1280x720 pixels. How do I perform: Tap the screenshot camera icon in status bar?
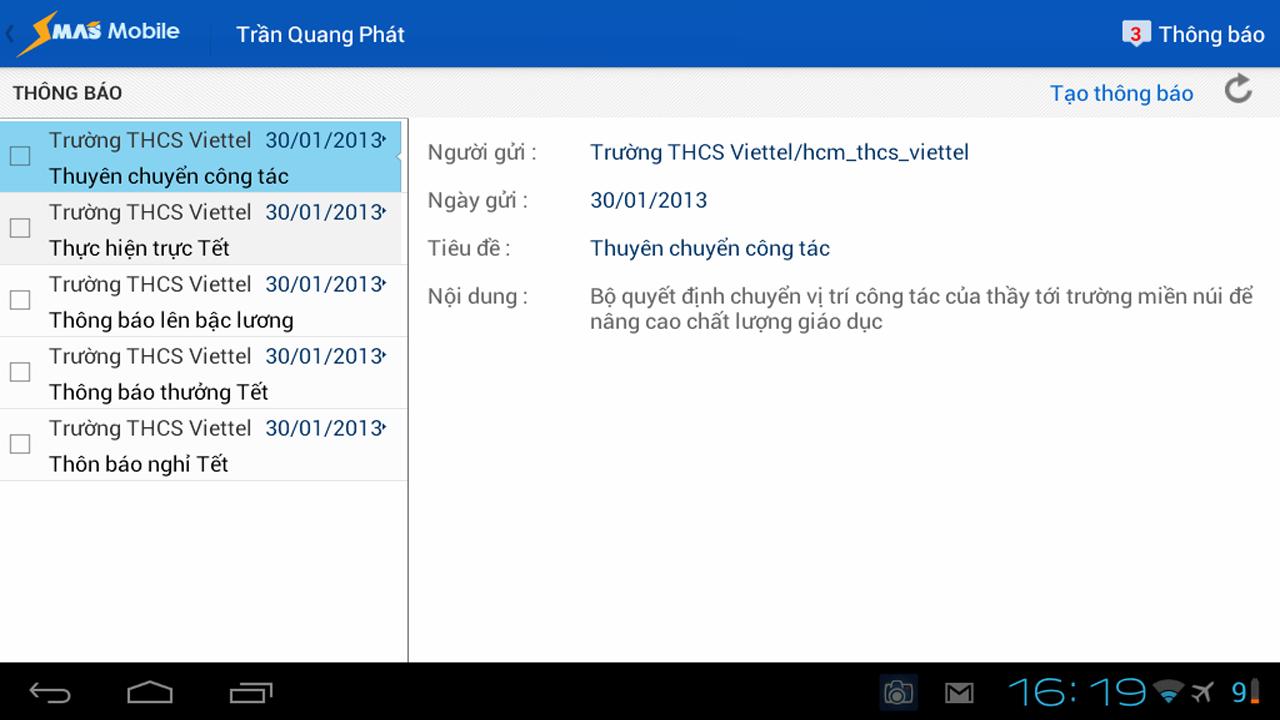898,691
